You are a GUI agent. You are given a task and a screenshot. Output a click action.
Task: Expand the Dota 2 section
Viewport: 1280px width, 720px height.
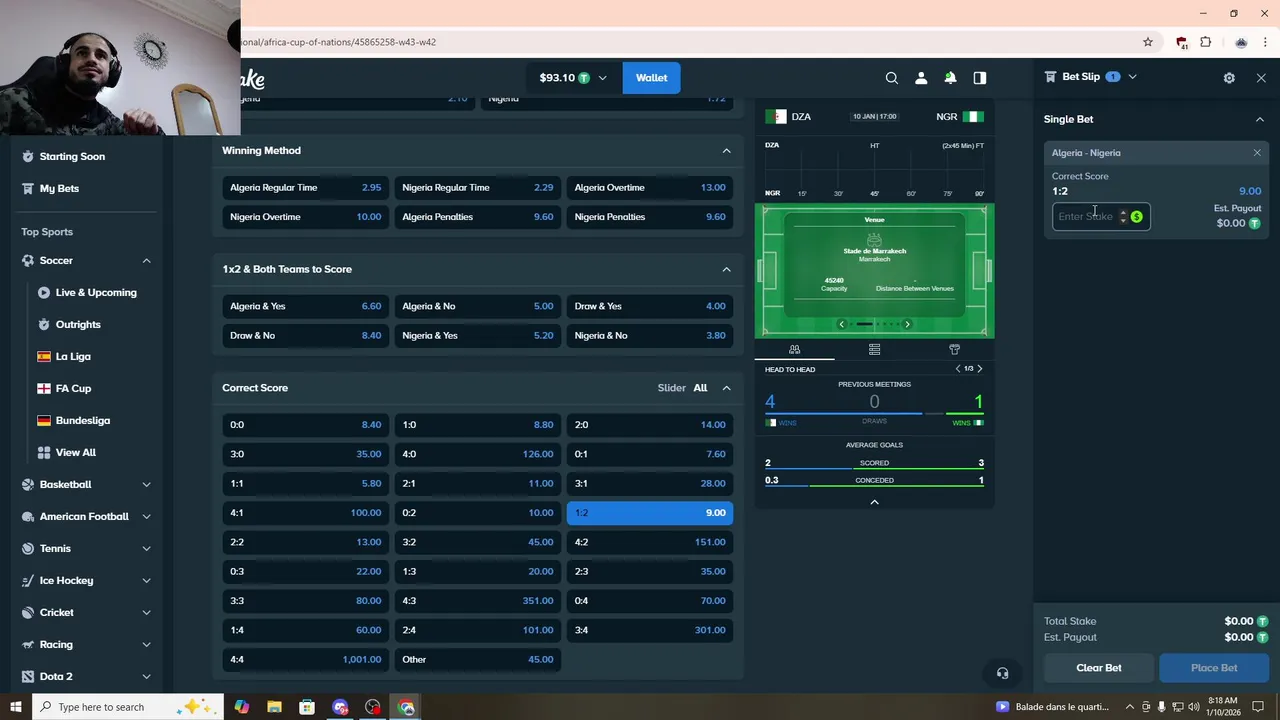click(146, 677)
